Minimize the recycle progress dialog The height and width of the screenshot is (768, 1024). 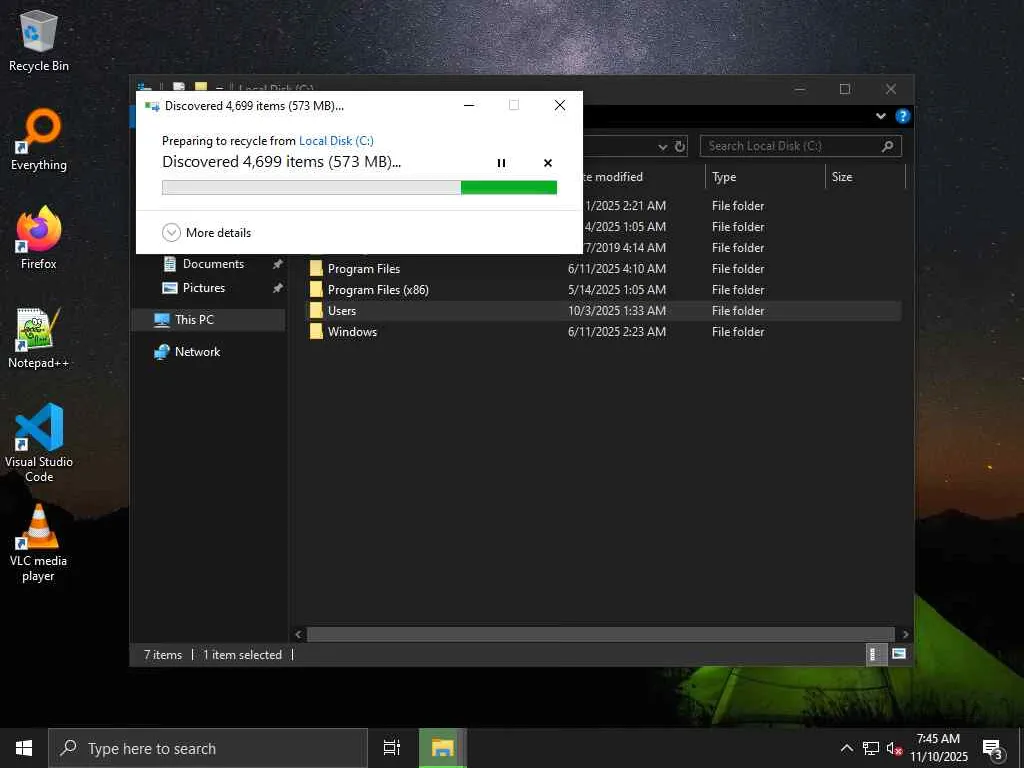[x=469, y=105]
